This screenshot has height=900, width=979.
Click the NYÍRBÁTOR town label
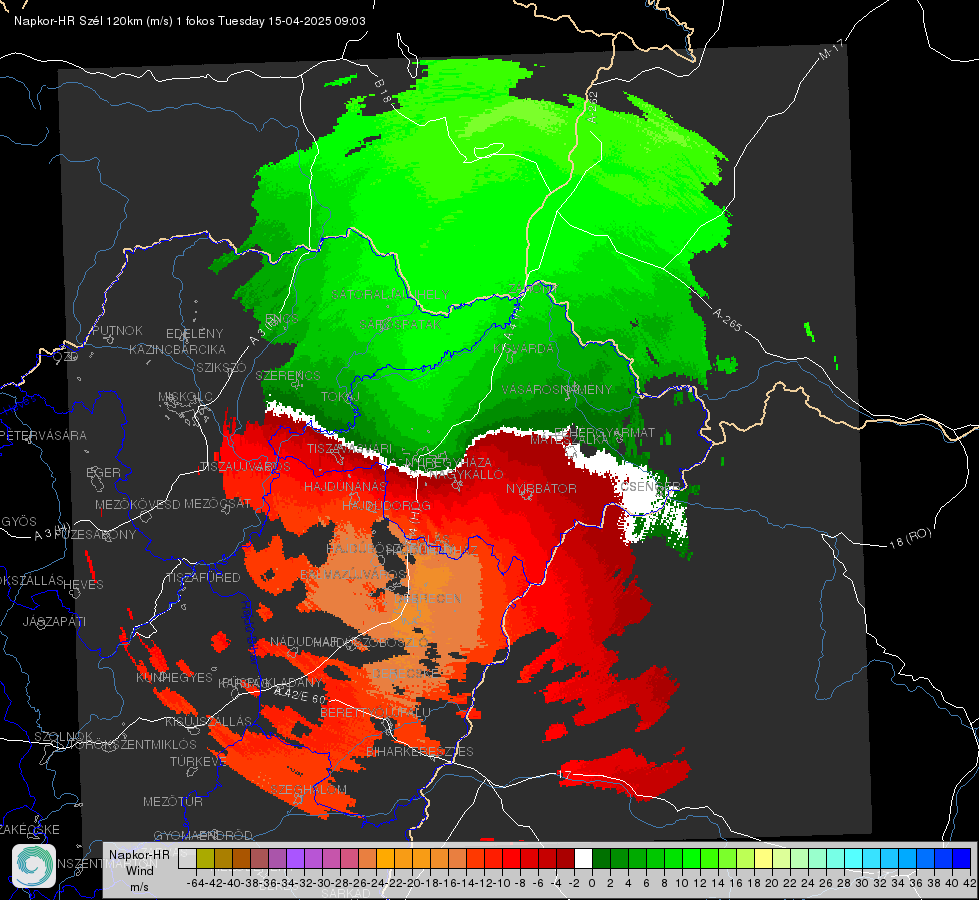click(541, 488)
